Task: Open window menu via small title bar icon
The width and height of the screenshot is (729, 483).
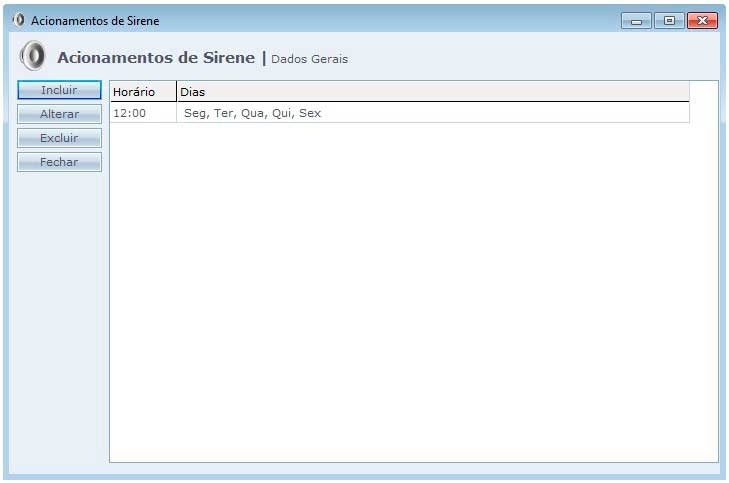Action: click(x=18, y=20)
